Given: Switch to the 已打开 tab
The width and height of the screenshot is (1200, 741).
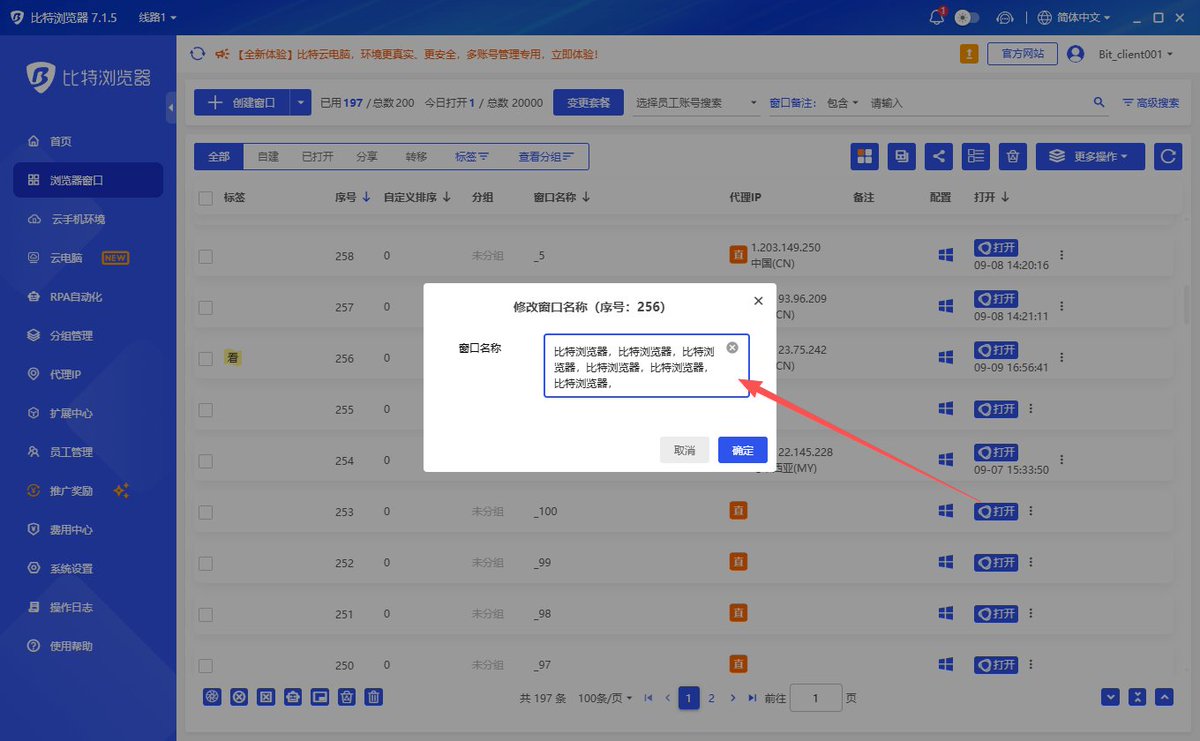Looking at the screenshot, I should [317, 156].
